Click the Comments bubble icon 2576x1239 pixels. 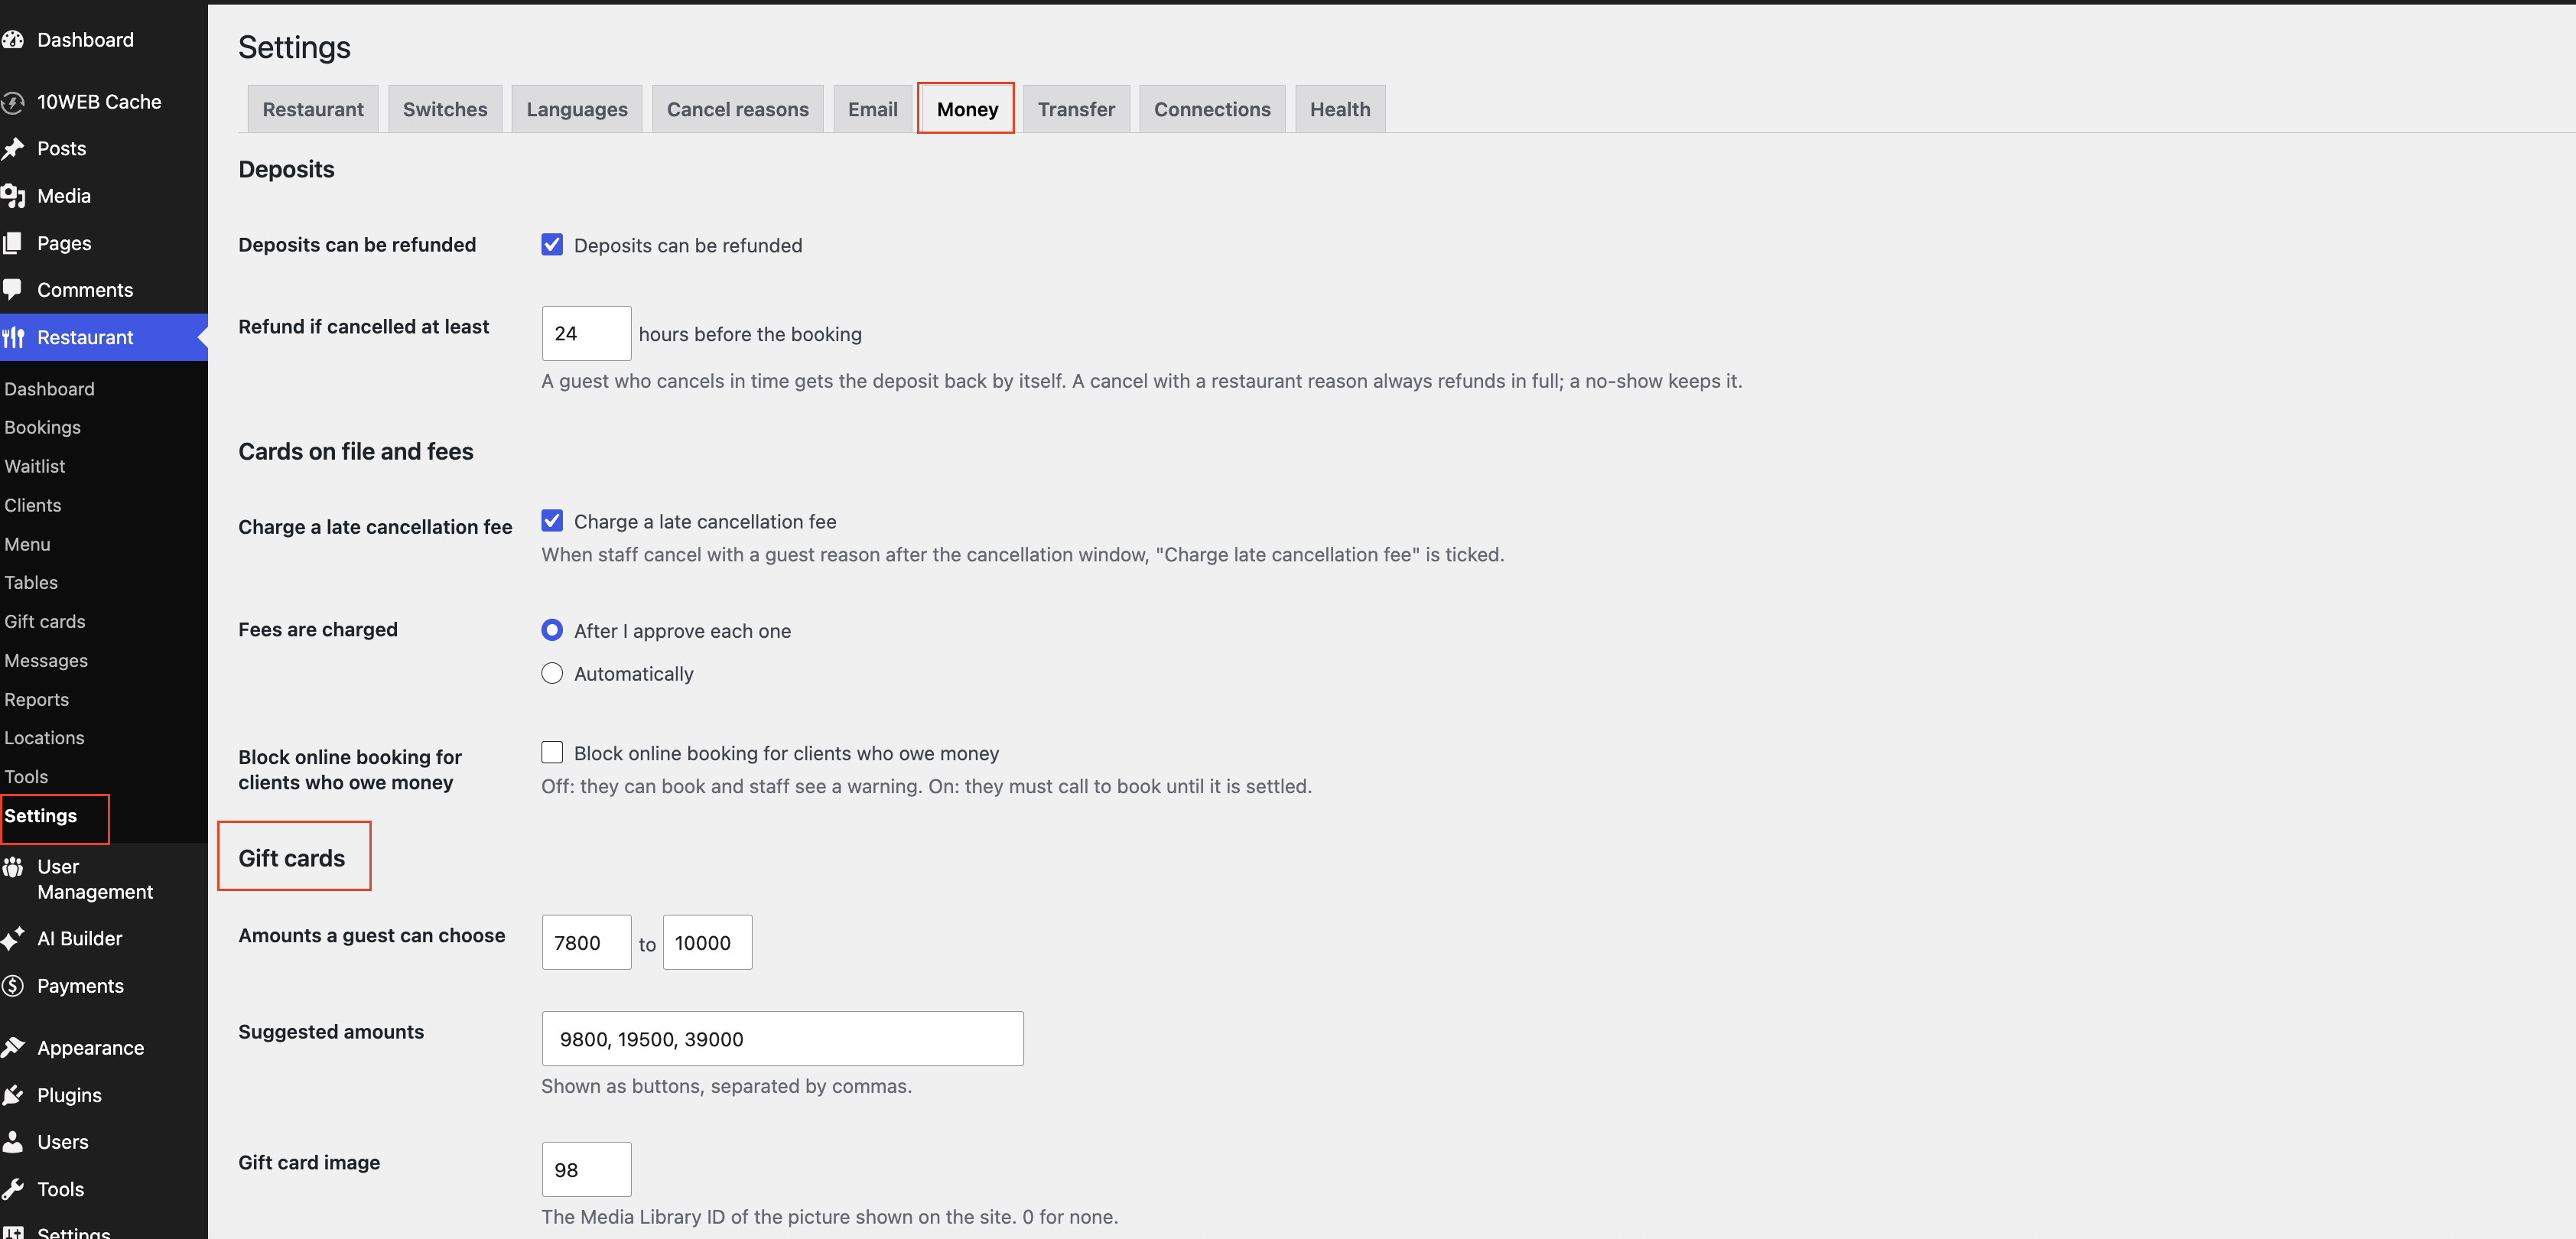[13, 290]
